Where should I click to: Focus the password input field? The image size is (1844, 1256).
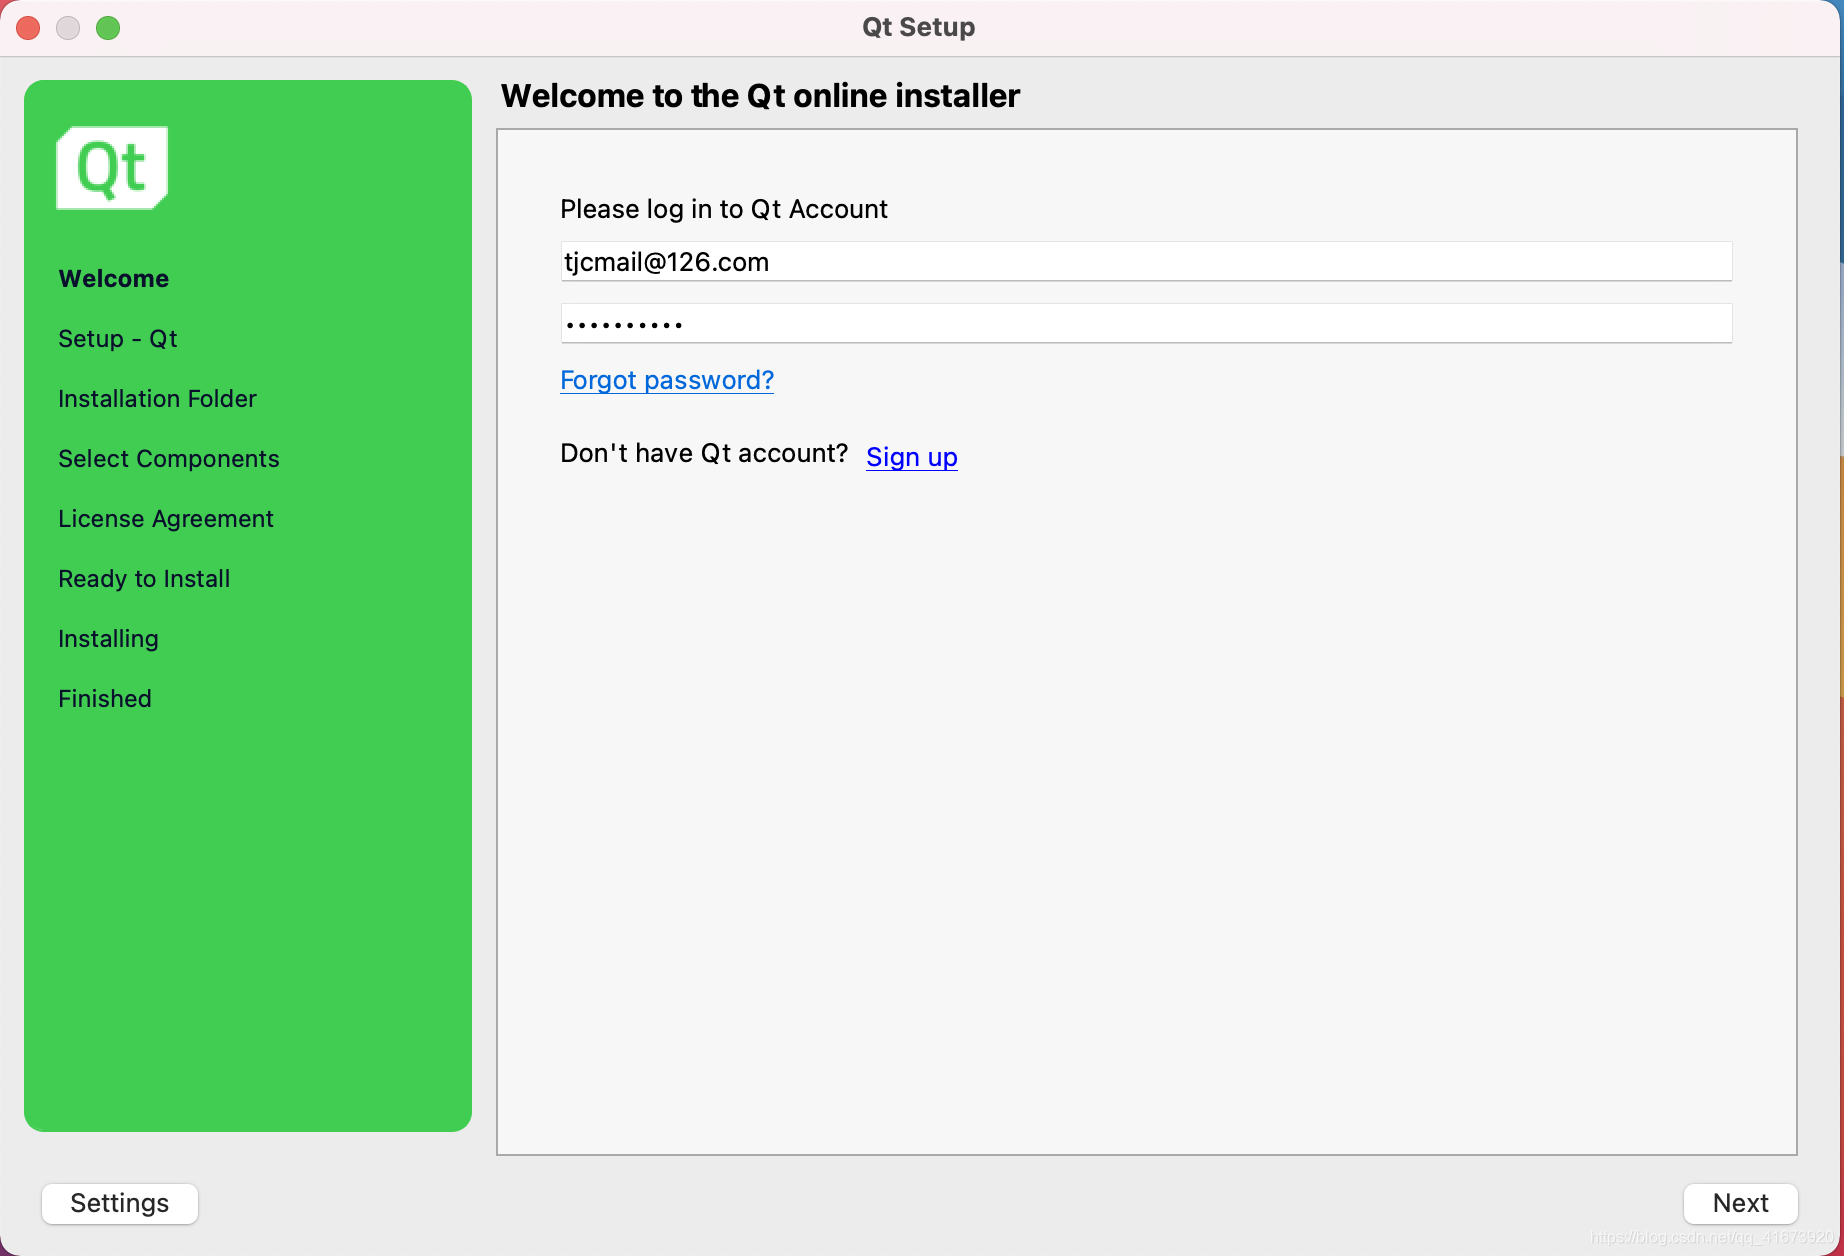1146,323
